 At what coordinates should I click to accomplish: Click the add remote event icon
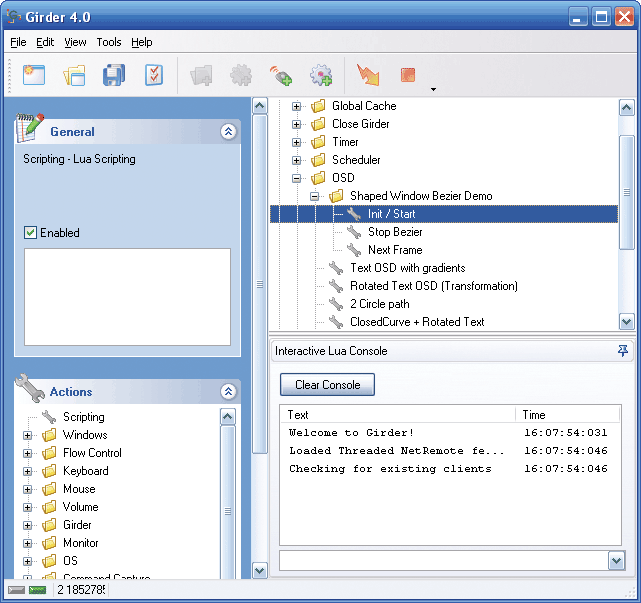pyautogui.click(x=281, y=76)
